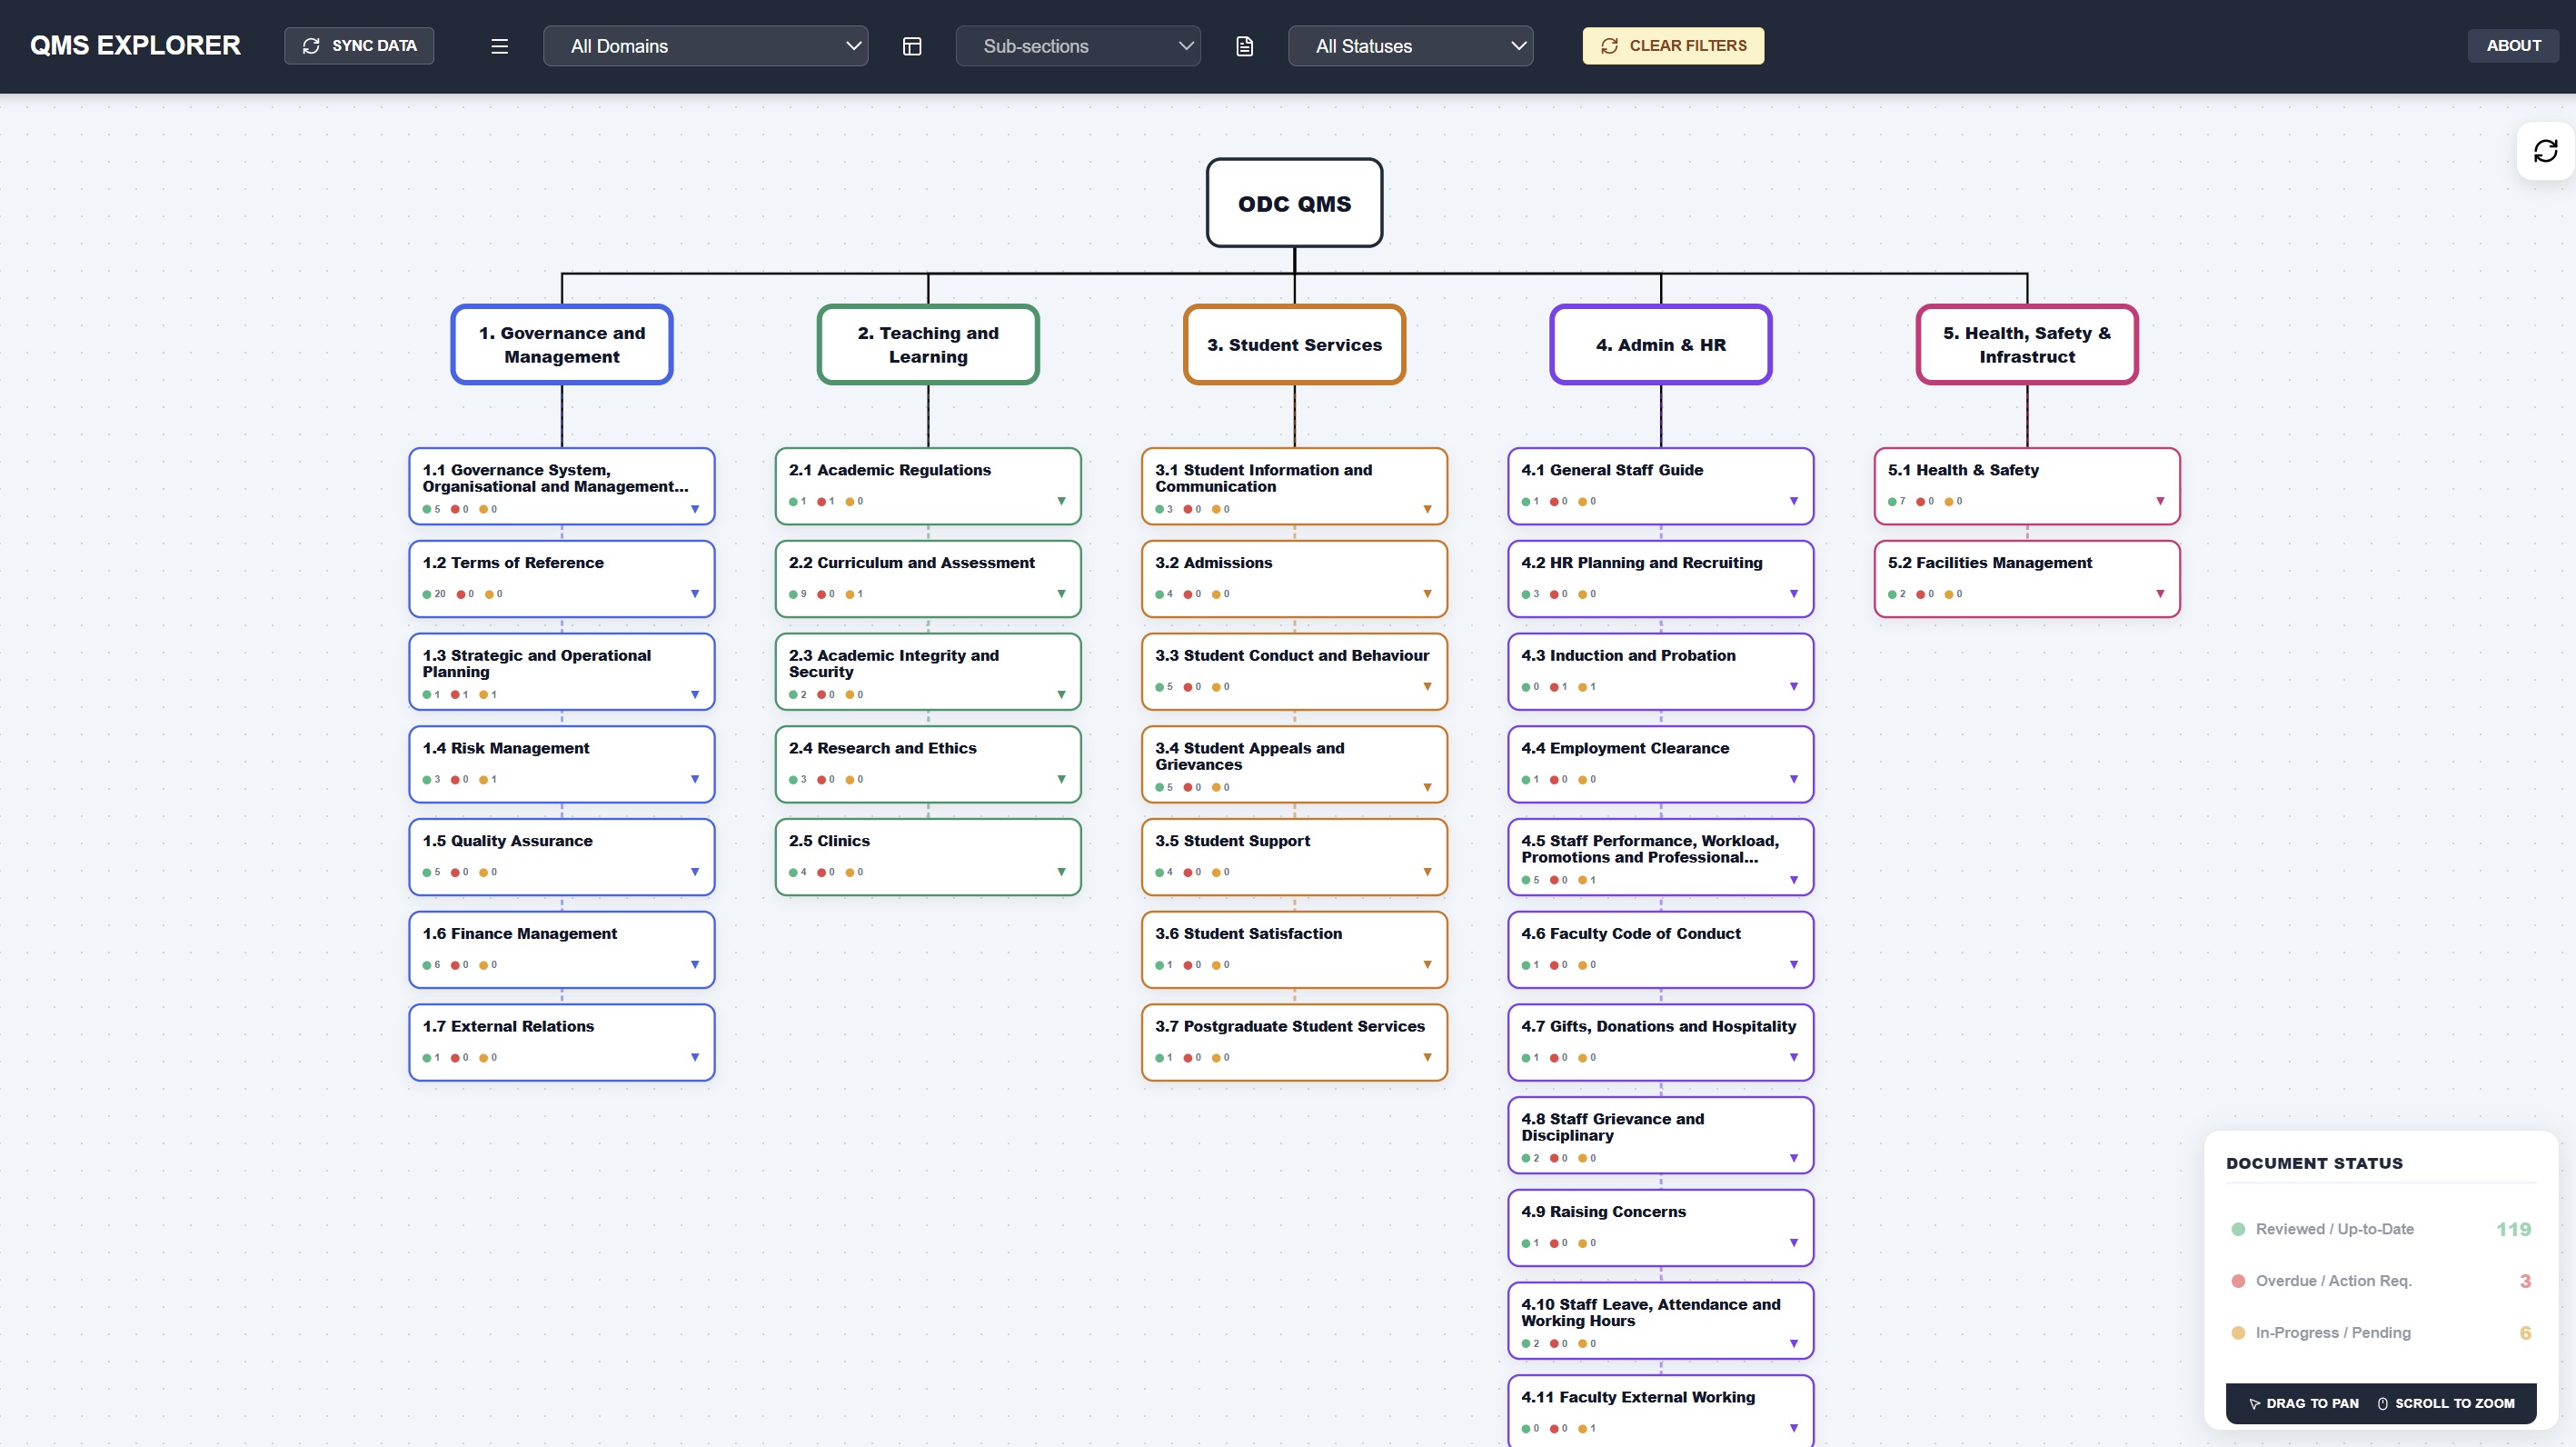The width and height of the screenshot is (2576, 1447).
Task: Expand the 2.1 Academic Regulations arrow
Action: [1061, 501]
